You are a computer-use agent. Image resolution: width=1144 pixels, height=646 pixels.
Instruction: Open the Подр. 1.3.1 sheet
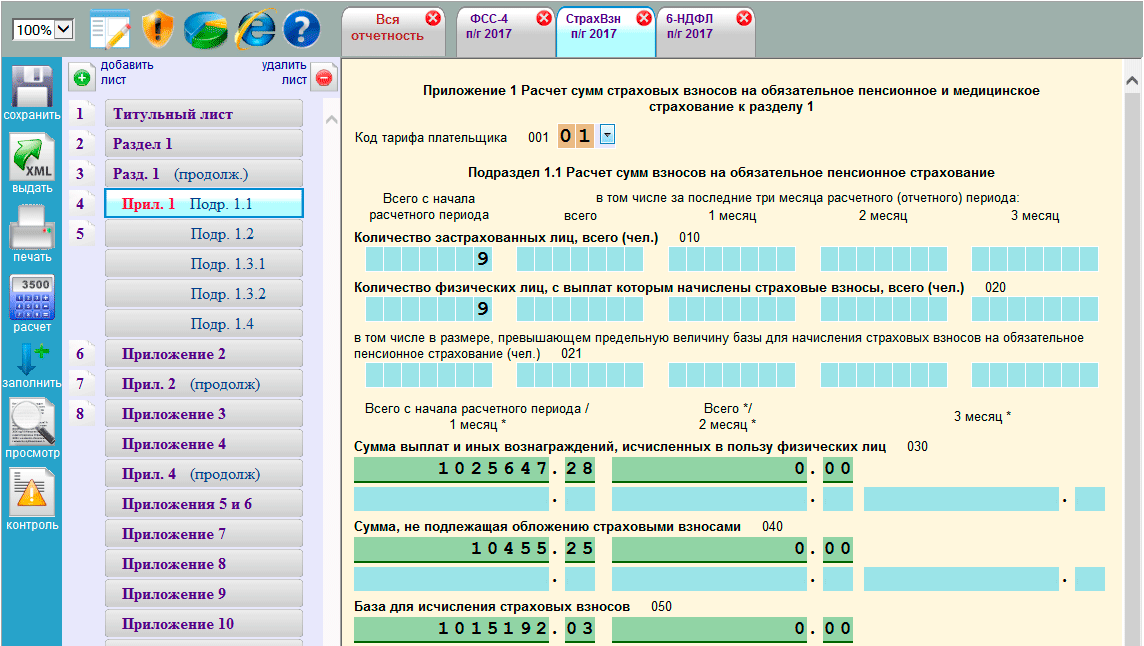click(x=204, y=264)
